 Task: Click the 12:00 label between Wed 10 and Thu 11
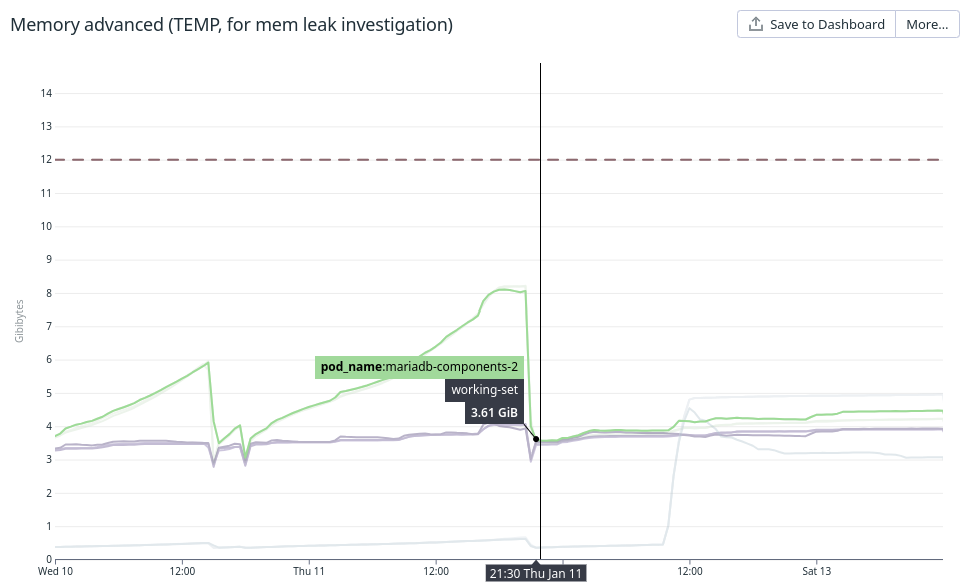pos(182,572)
